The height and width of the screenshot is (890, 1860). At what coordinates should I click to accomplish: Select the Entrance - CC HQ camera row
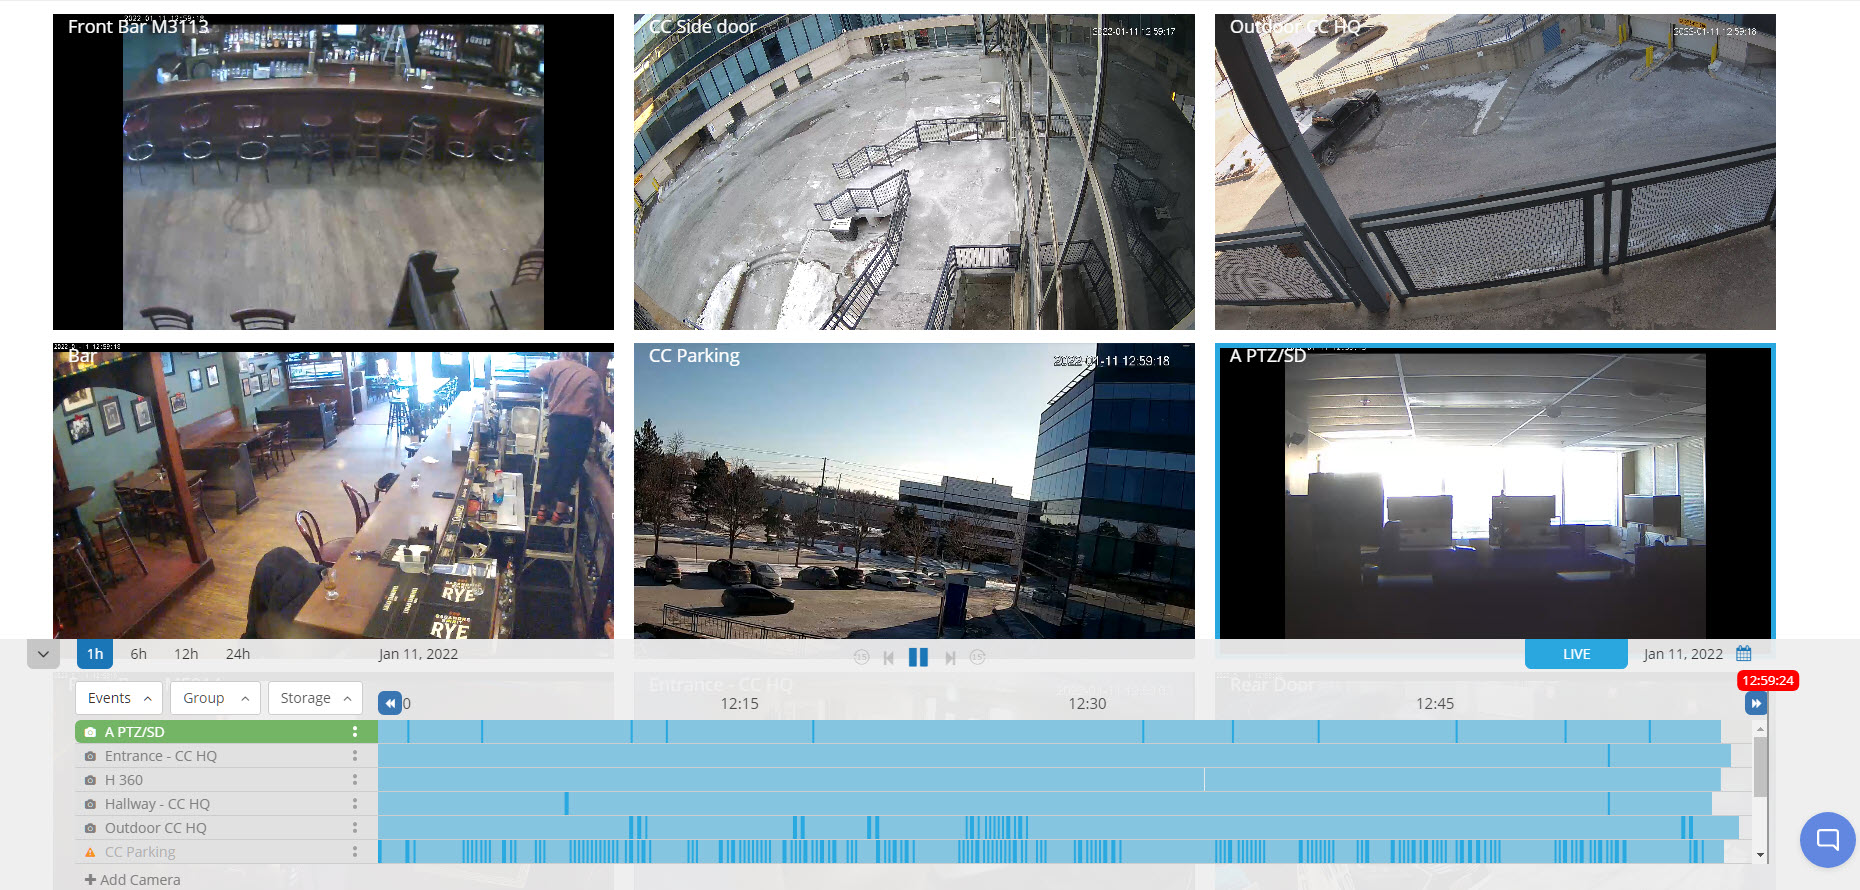coord(226,756)
